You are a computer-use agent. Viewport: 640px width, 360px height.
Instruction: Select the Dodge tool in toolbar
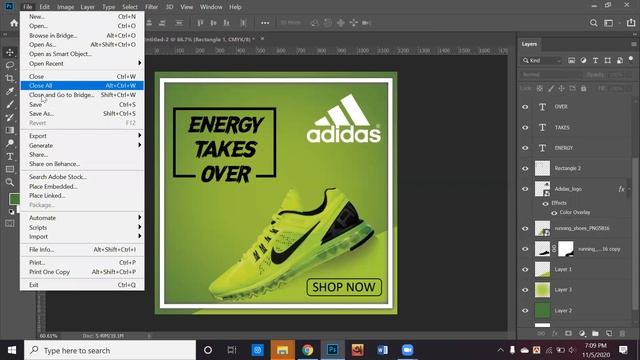click(10, 143)
